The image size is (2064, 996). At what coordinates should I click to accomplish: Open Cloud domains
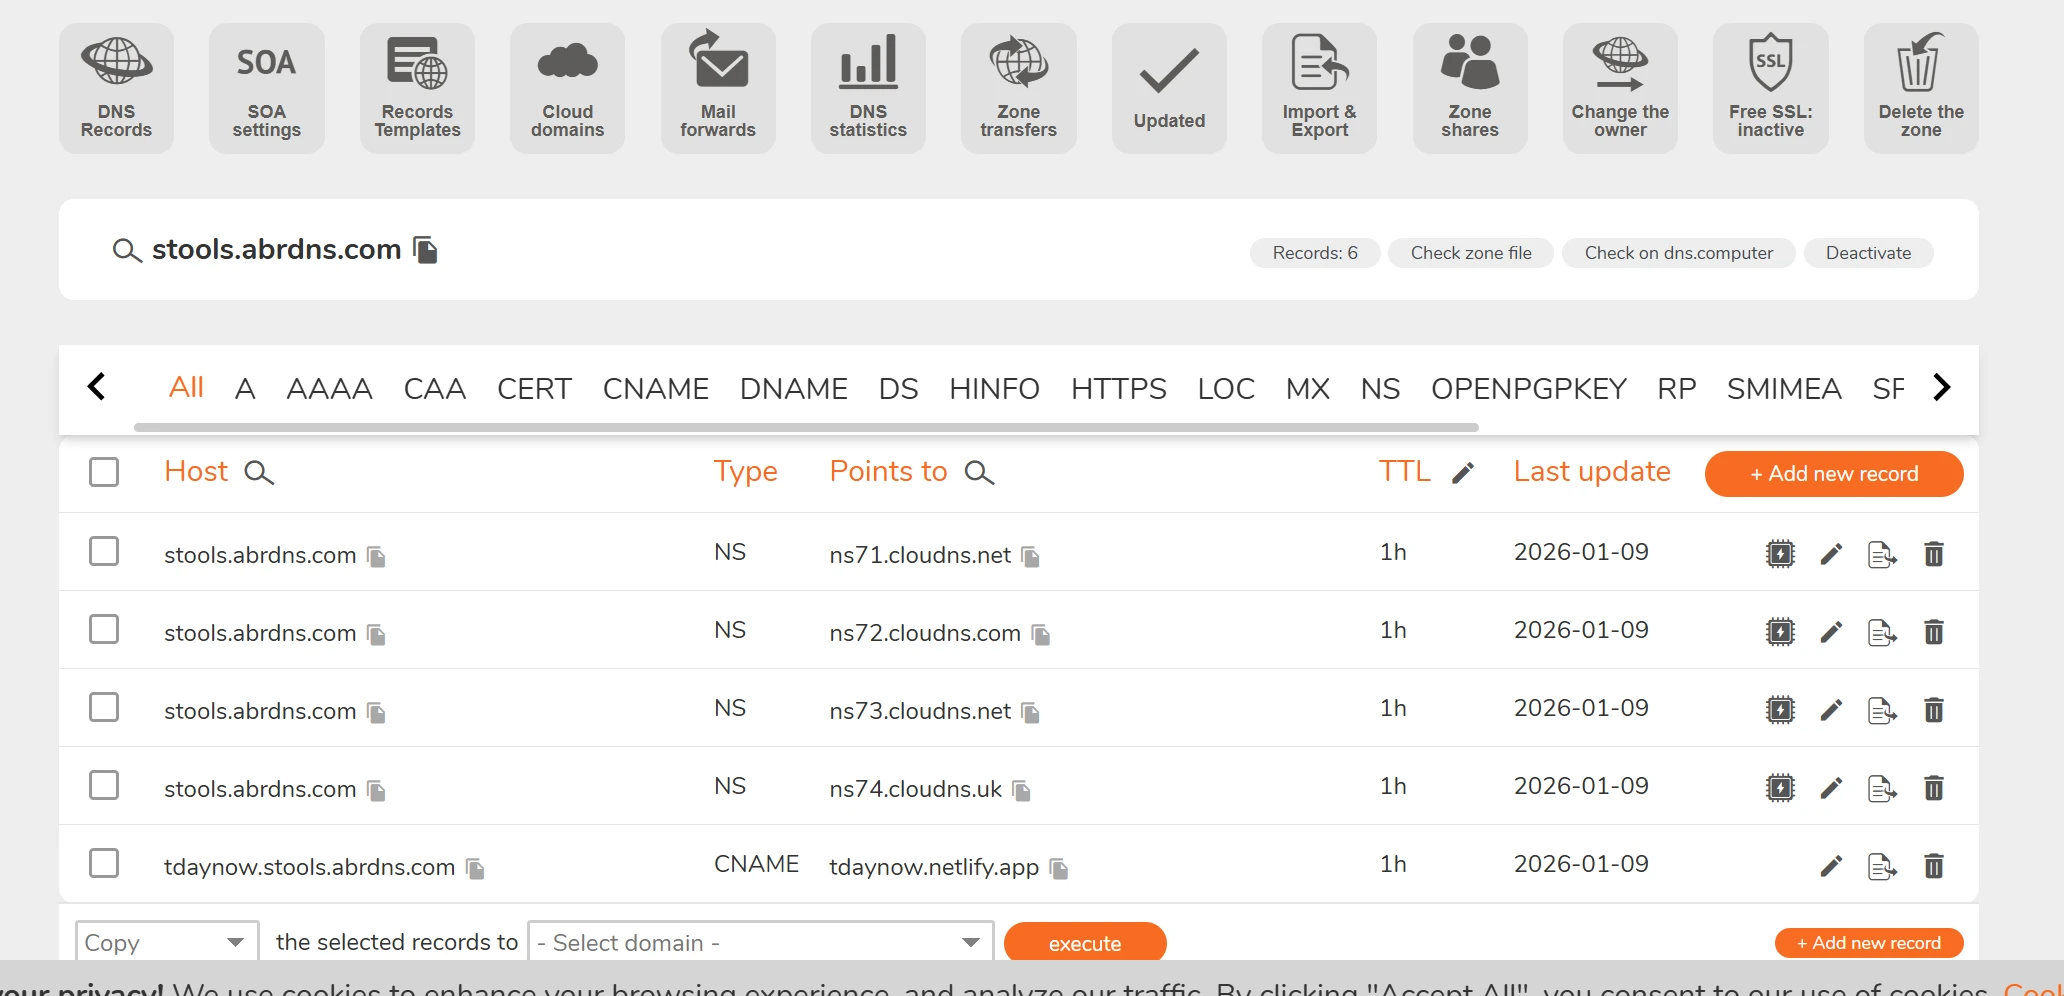[x=567, y=88]
